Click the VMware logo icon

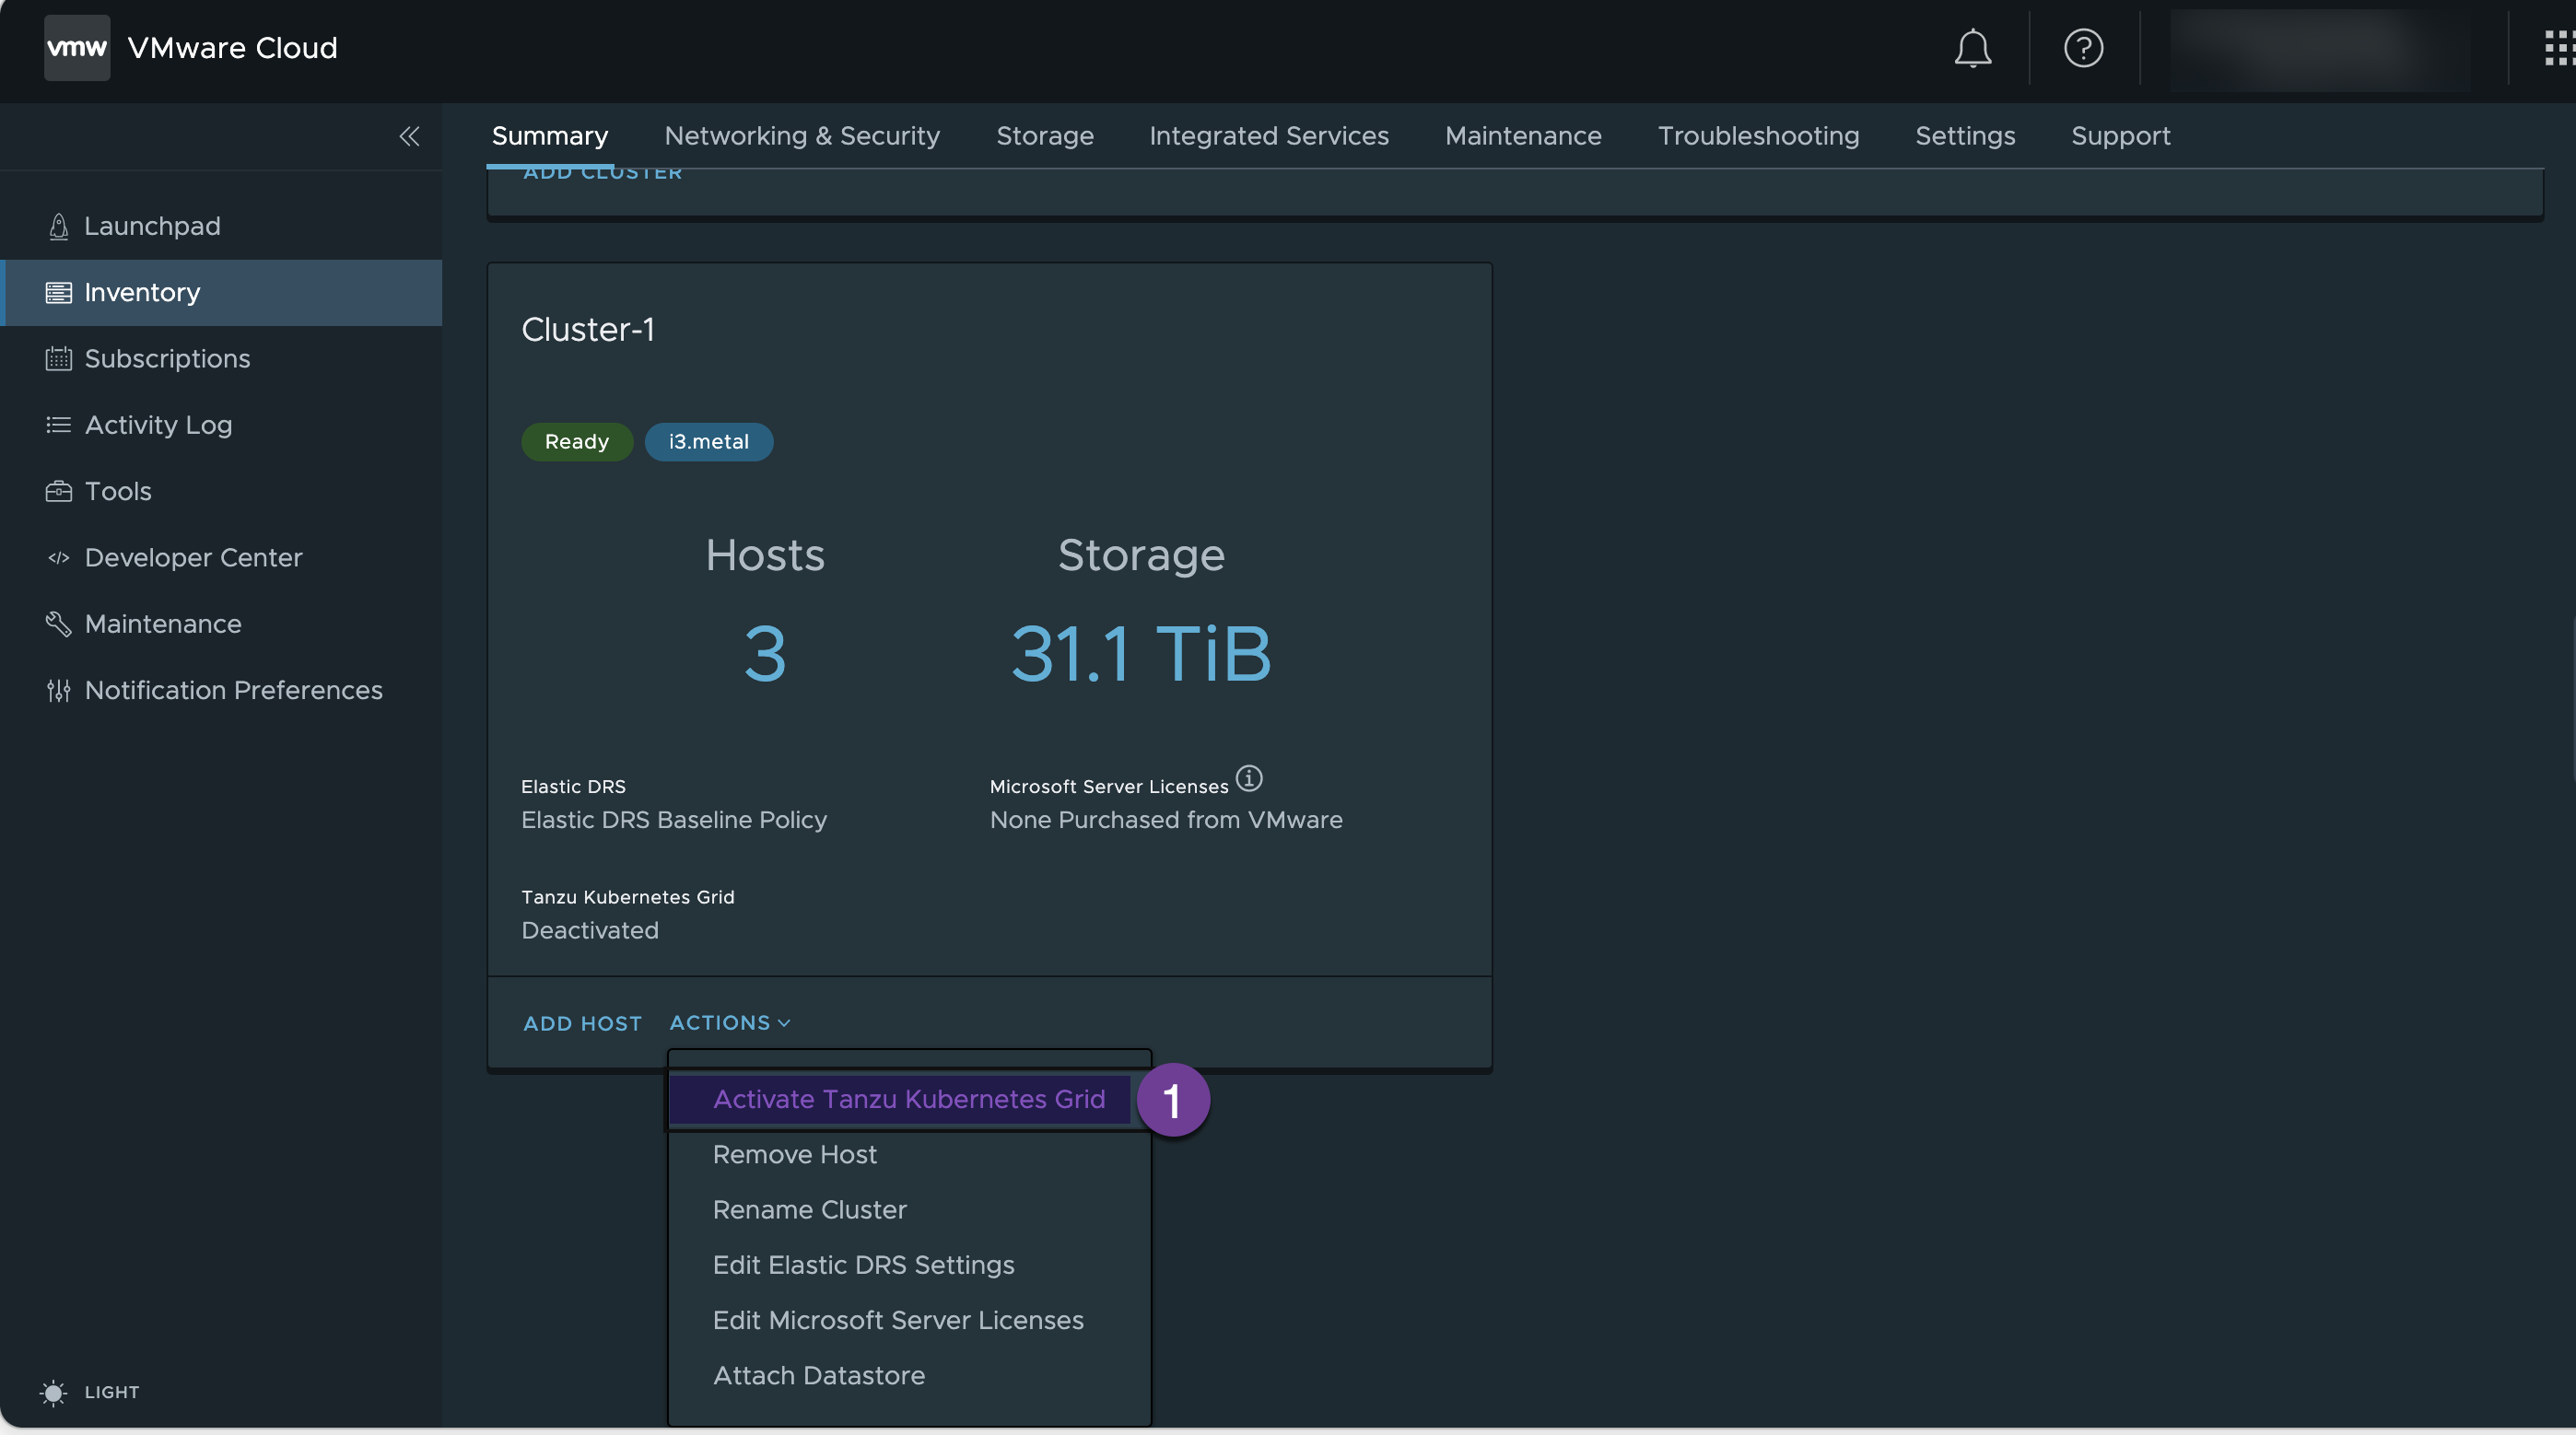77,47
